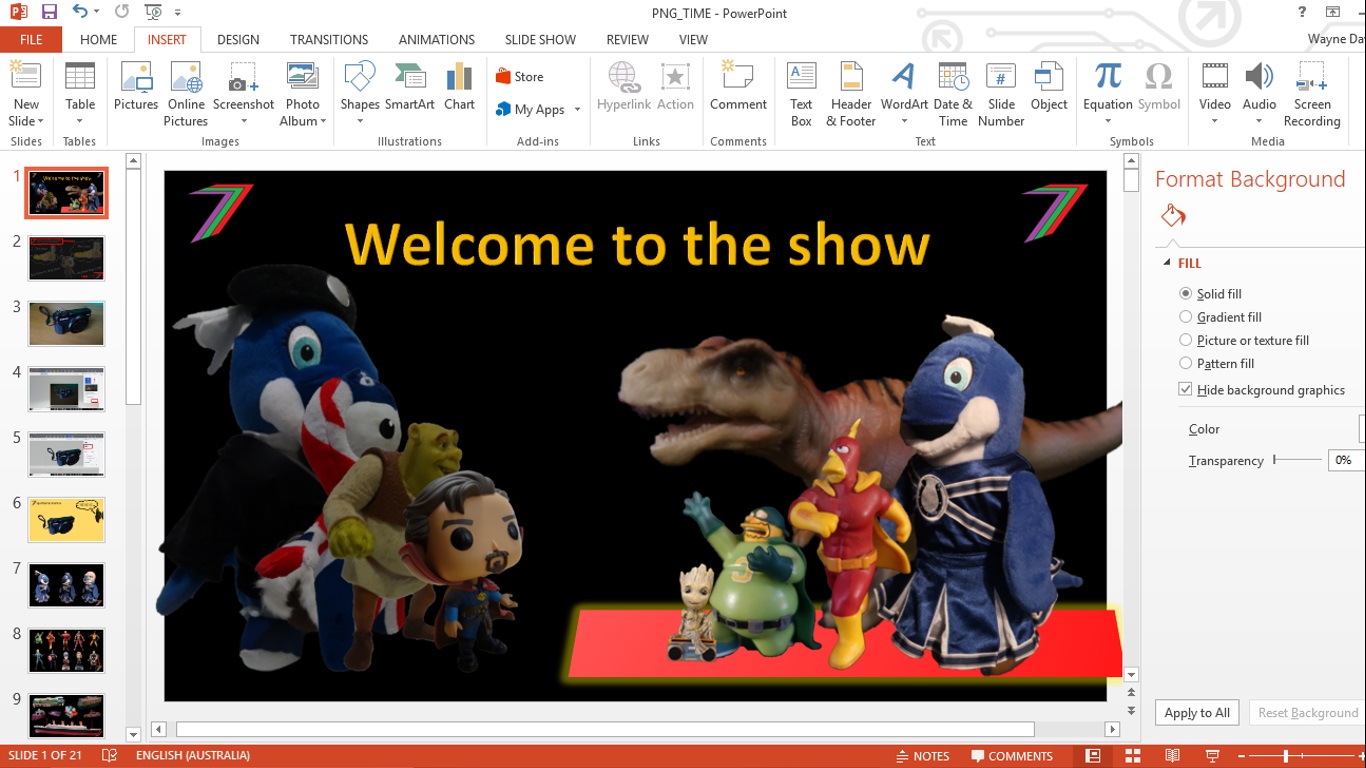Insert a Text Box
Screen dimensions: 1366x768
pos(801,95)
